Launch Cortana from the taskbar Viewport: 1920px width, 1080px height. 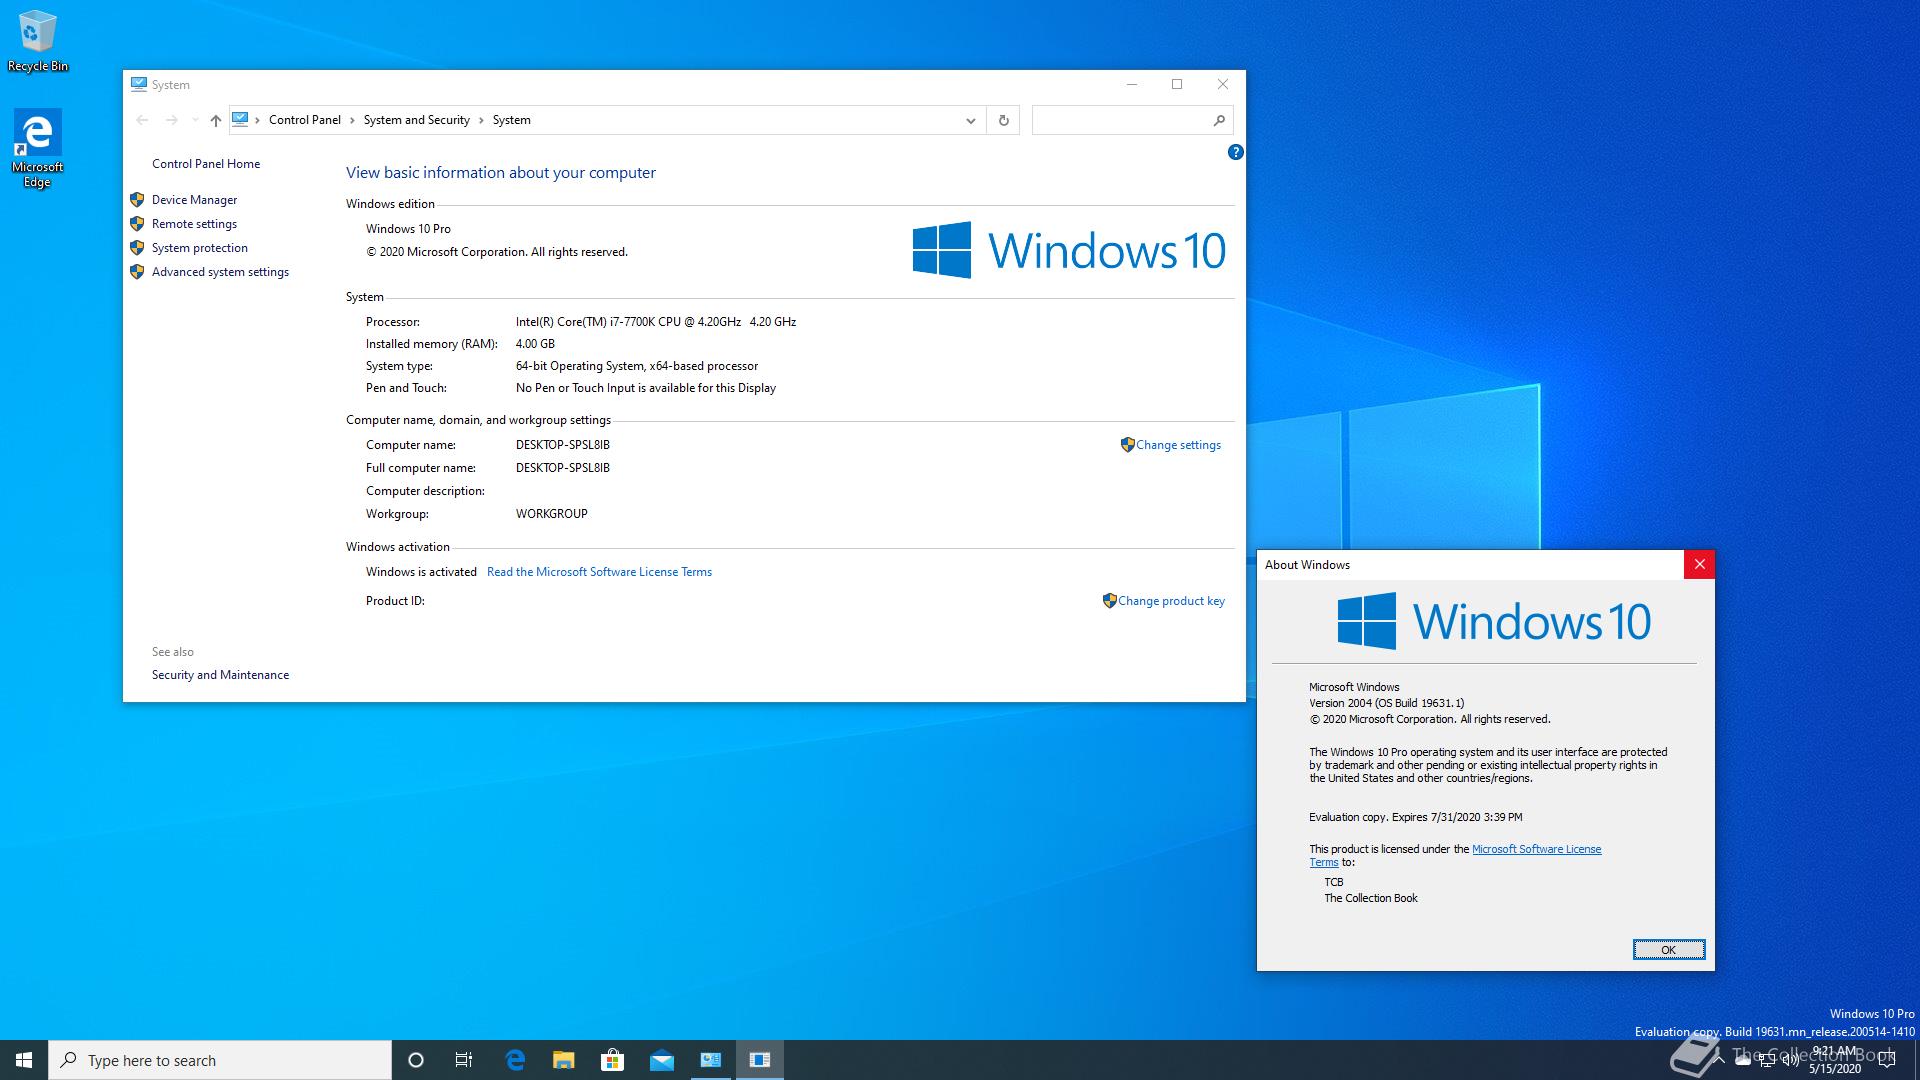pos(416,1060)
